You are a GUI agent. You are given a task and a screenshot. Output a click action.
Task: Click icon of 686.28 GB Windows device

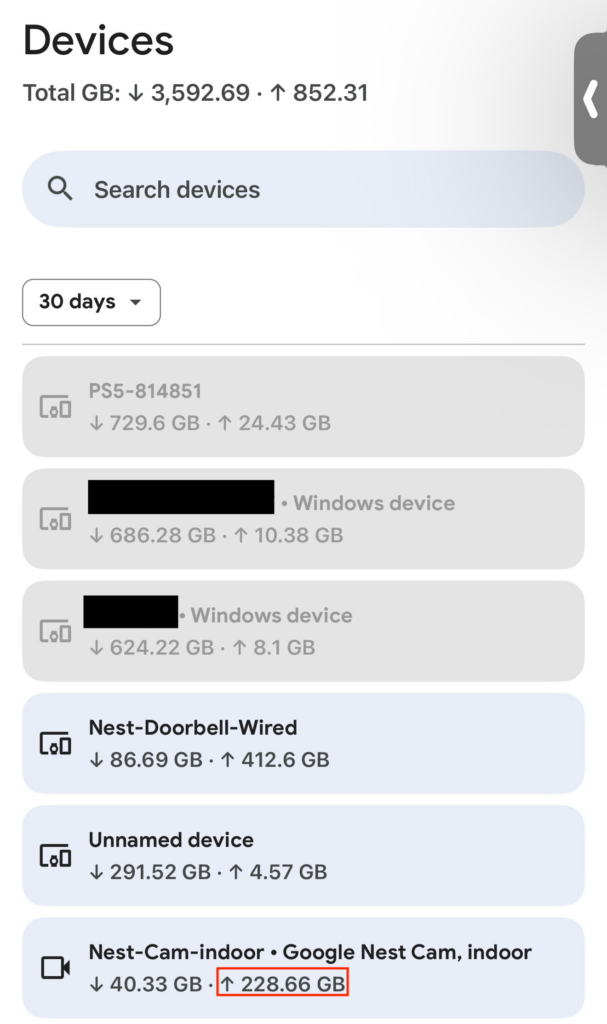(55, 519)
